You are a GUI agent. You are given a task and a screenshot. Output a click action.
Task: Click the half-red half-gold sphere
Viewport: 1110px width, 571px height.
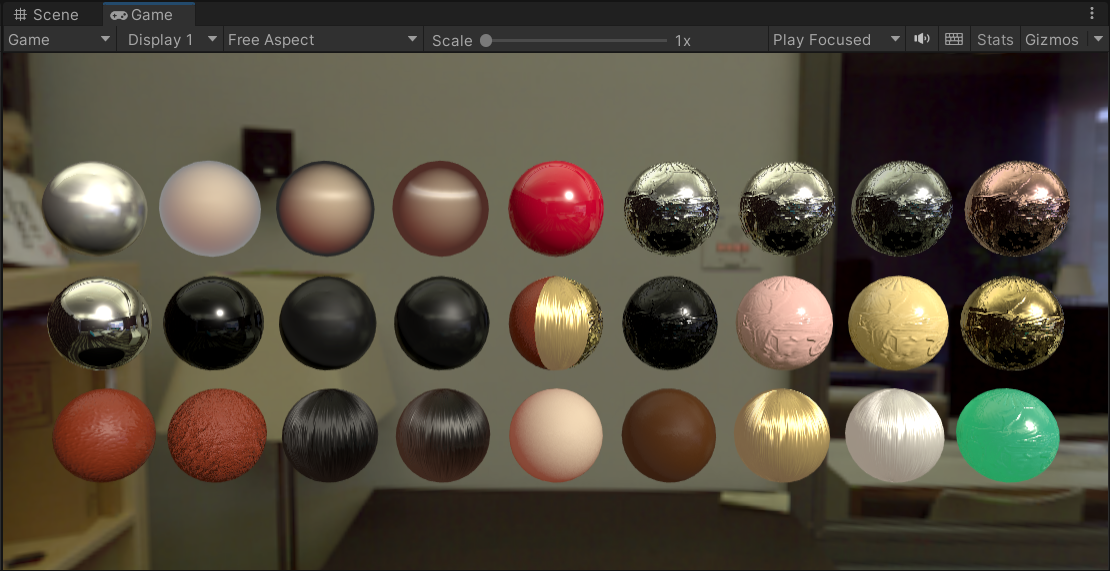point(556,323)
